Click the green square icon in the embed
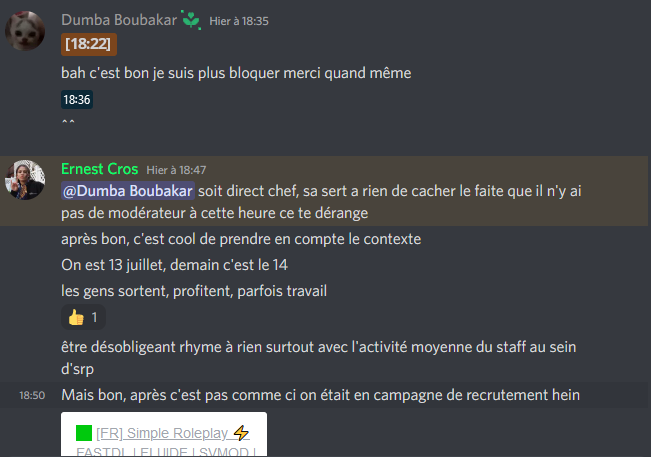Image resolution: width=651 pixels, height=457 pixels. click(84, 433)
